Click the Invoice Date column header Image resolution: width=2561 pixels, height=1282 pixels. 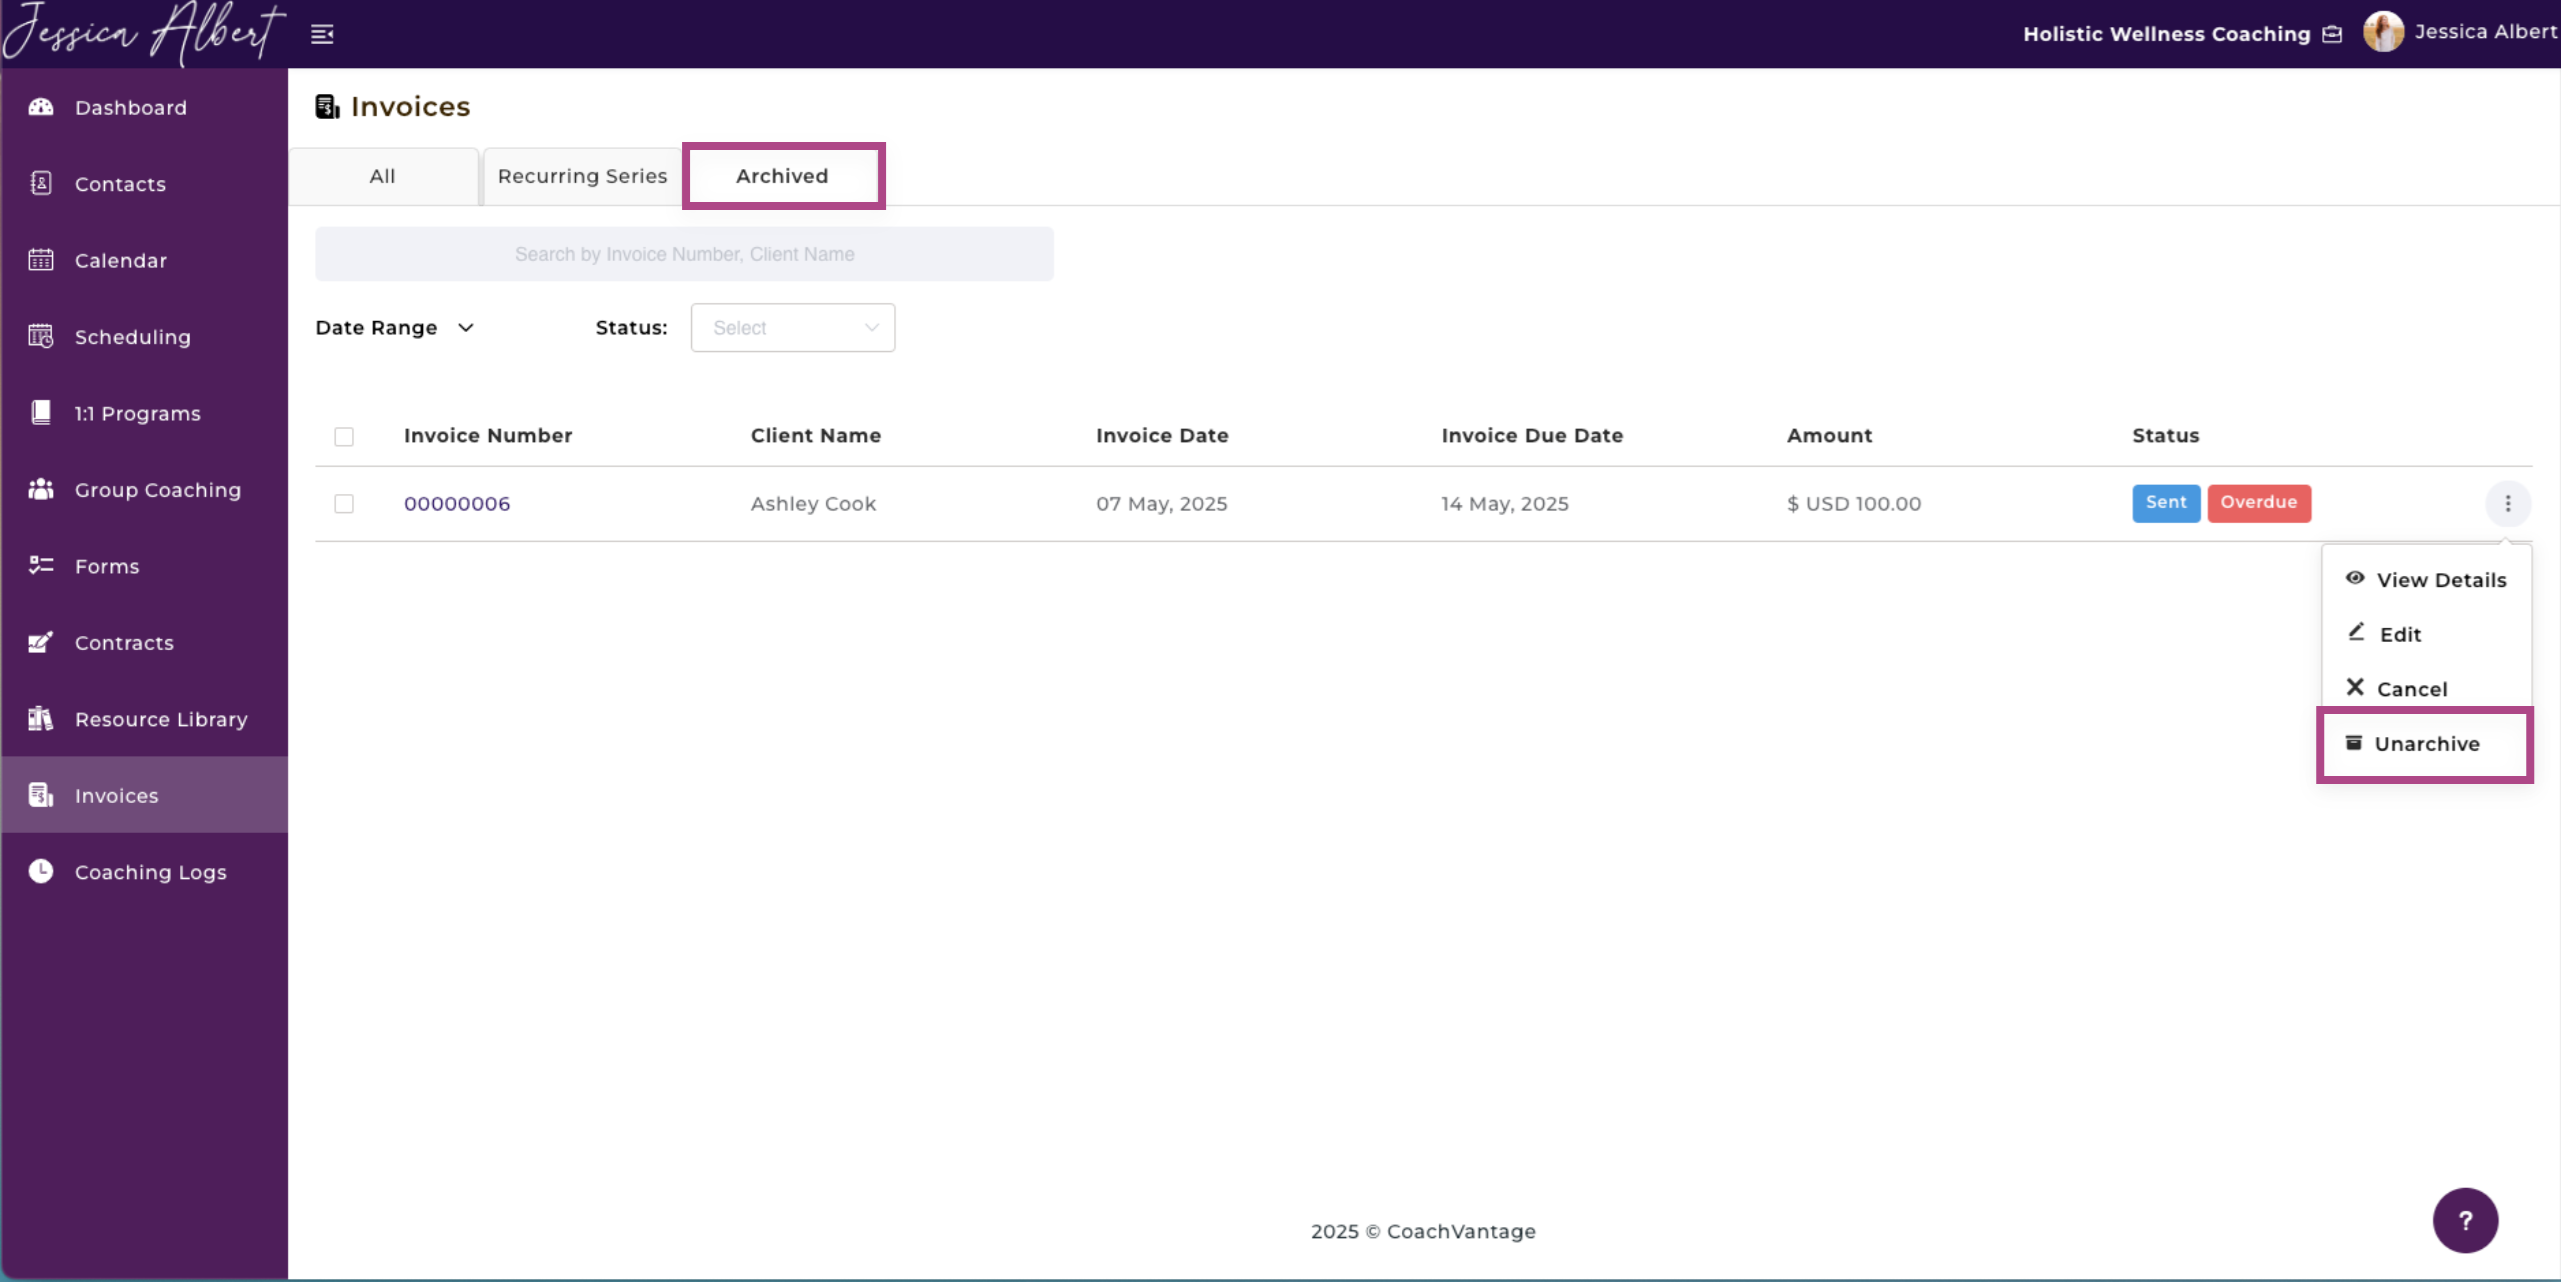[x=1162, y=435]
